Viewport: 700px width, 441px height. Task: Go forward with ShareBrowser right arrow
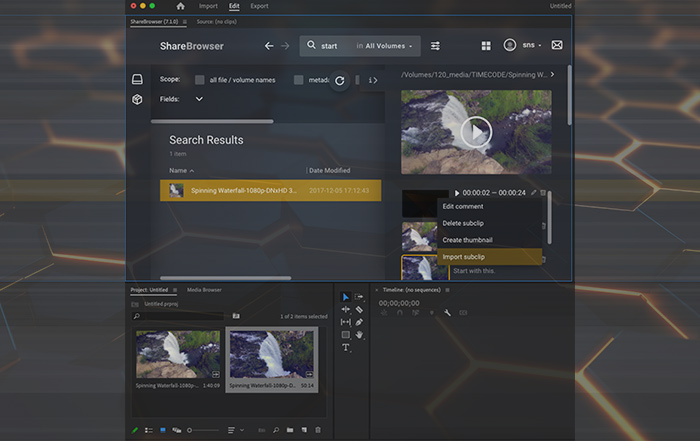click(285, 46)
